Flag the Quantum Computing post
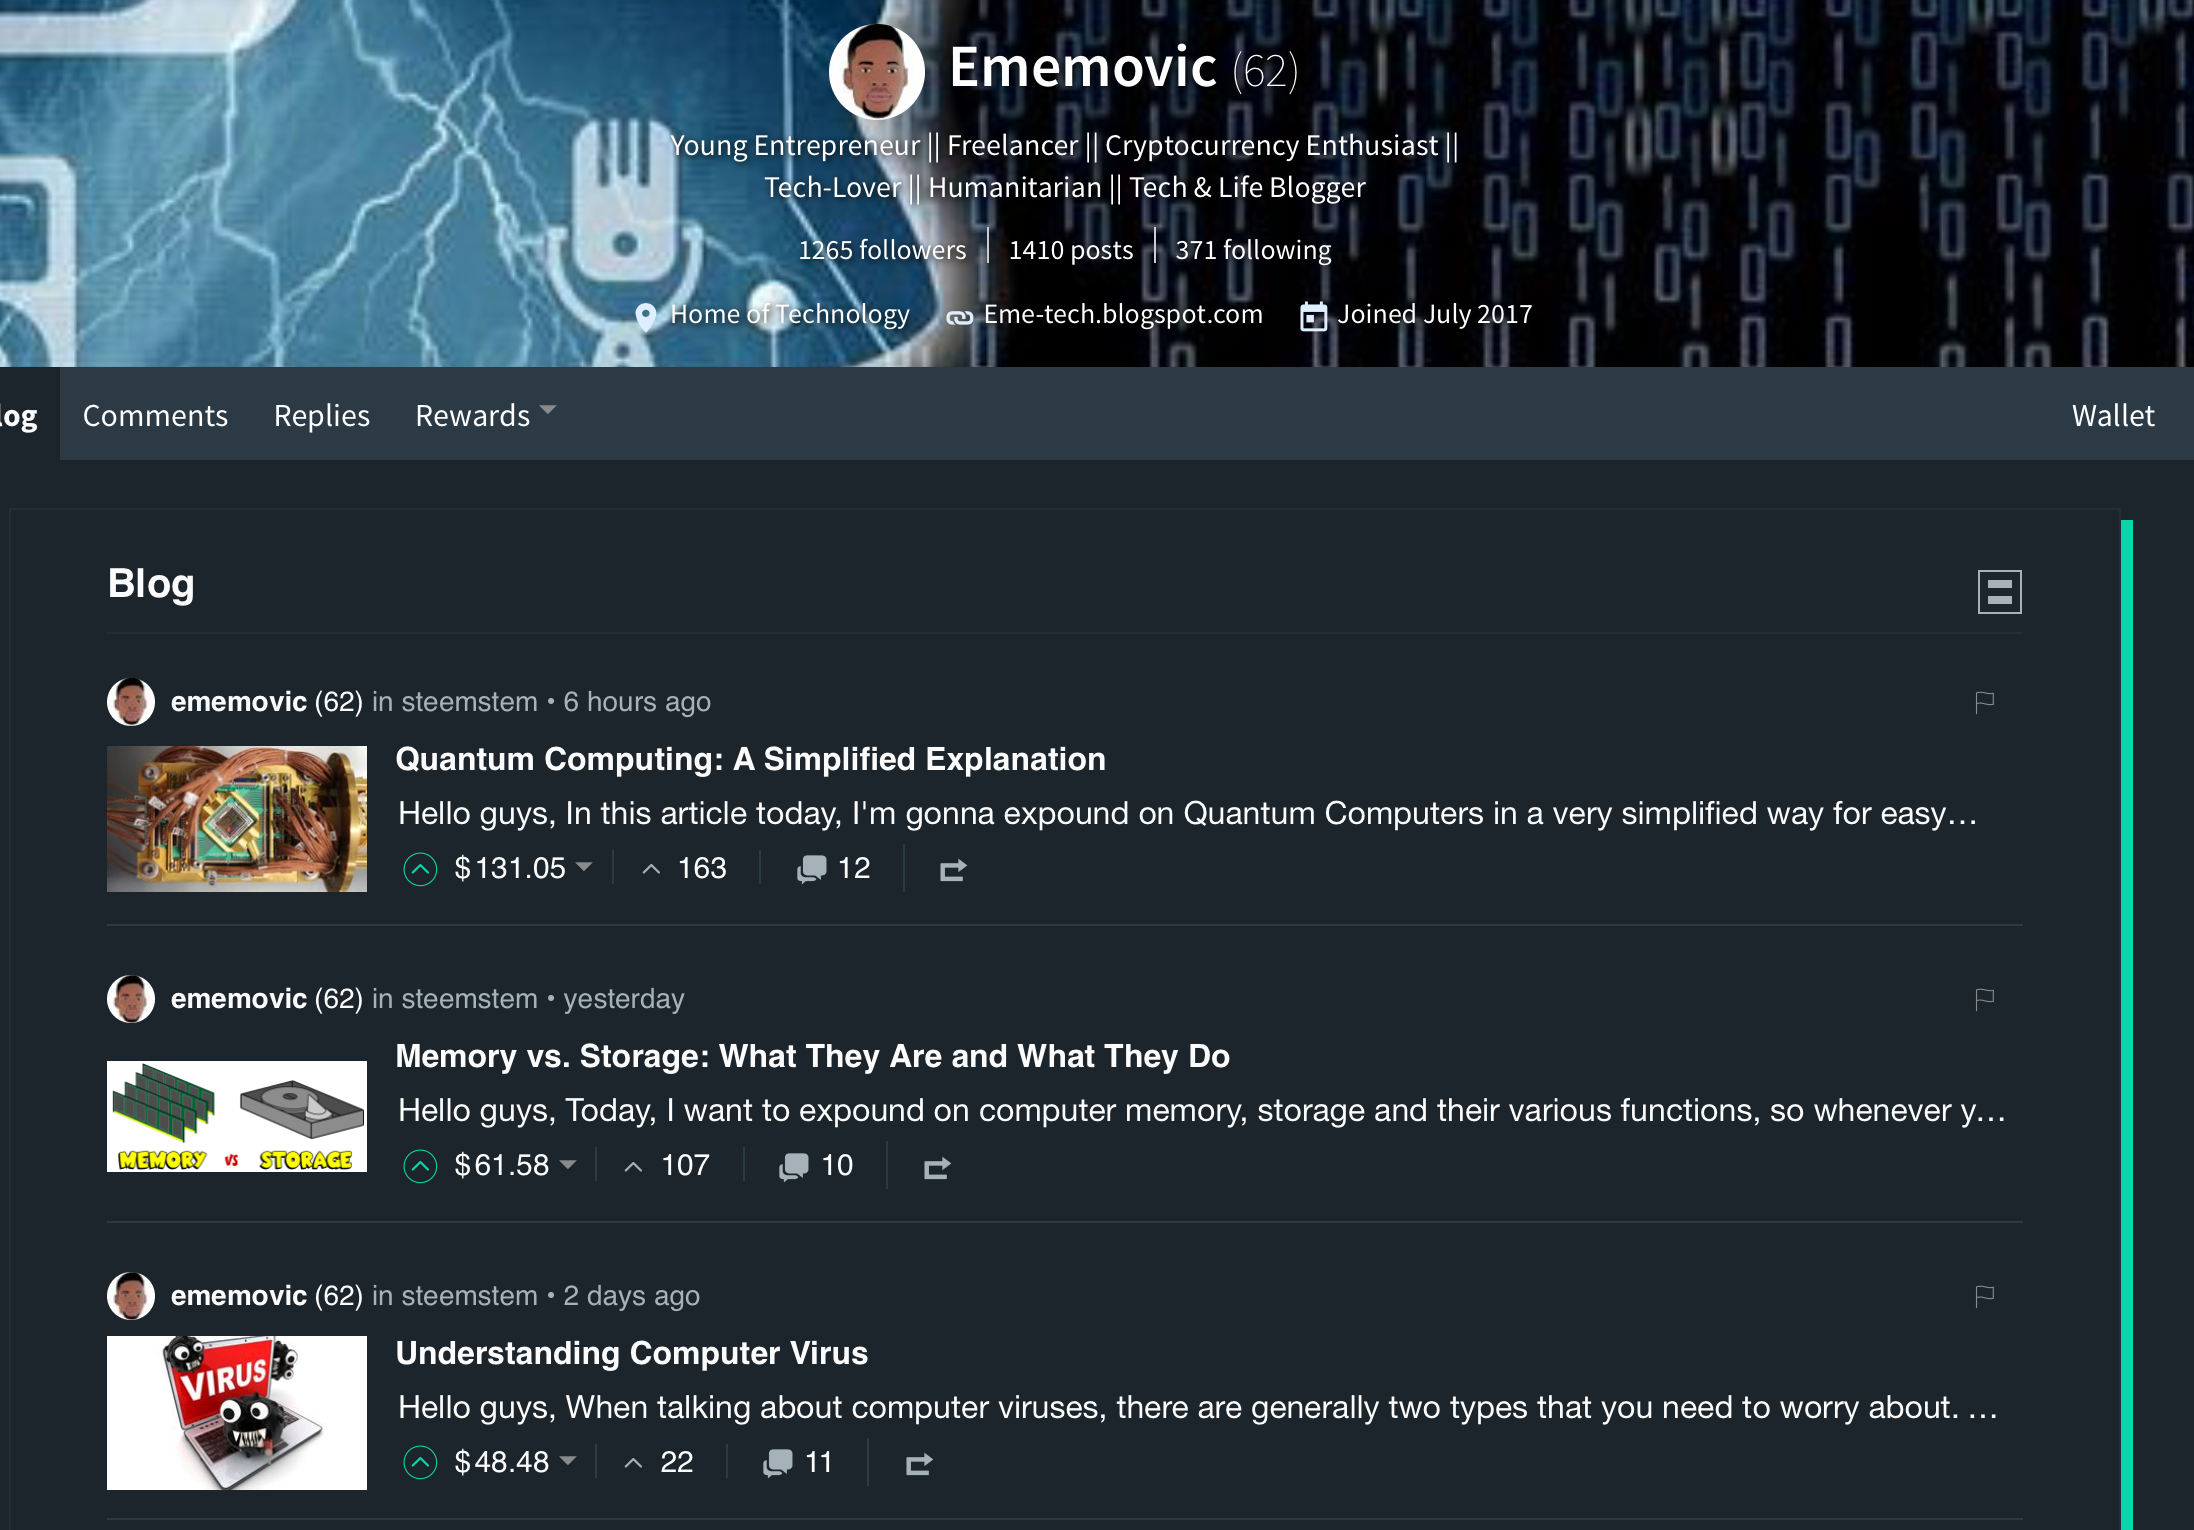This screenshot has width=2194, height=1530. 1985,702
